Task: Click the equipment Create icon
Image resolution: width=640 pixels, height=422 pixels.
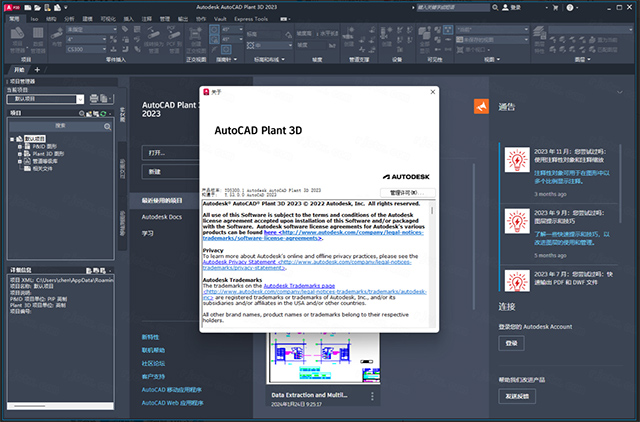Action: point(387,37)
